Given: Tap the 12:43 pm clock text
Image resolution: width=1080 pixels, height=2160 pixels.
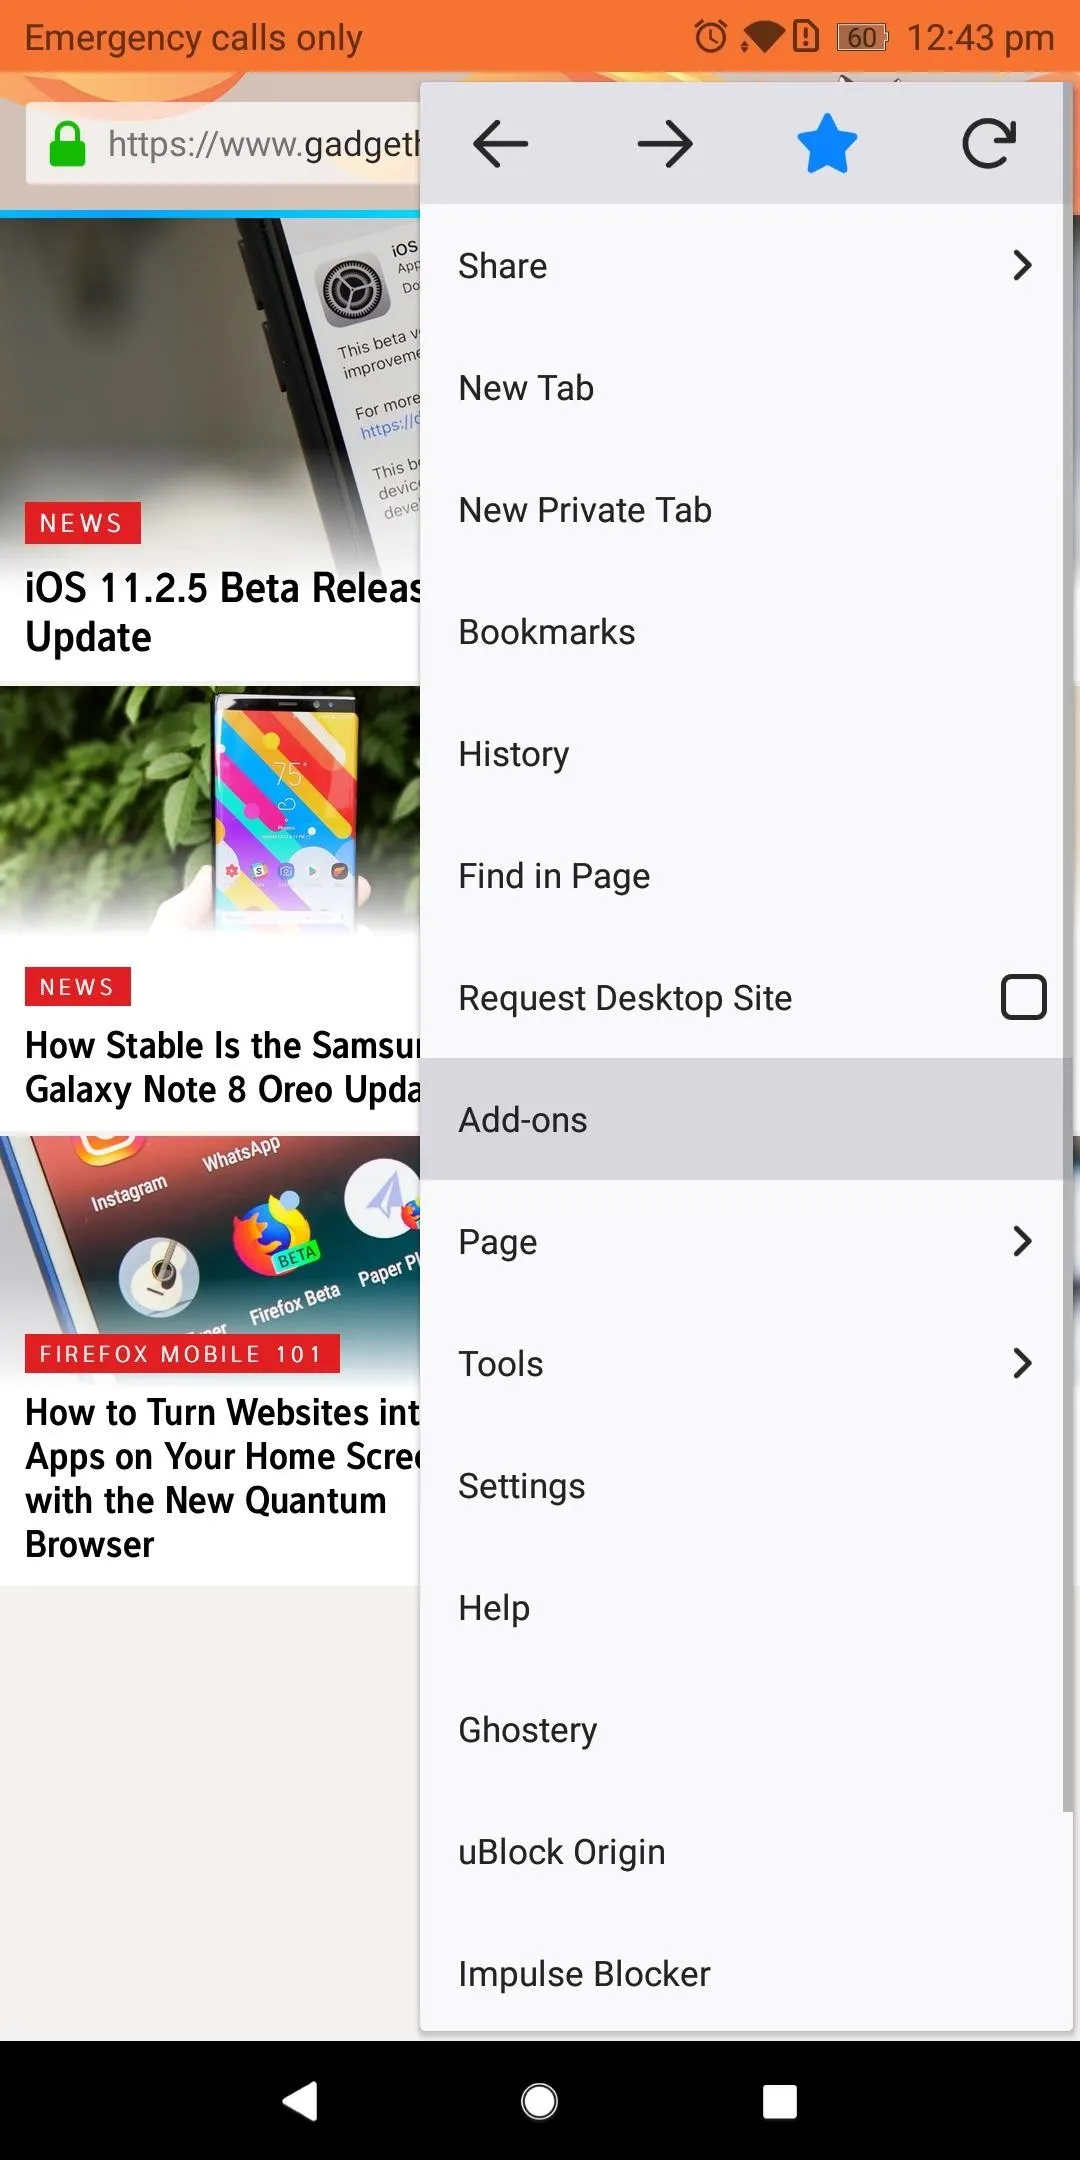Looking at the screenshot, I should click(x=980, y=38).
